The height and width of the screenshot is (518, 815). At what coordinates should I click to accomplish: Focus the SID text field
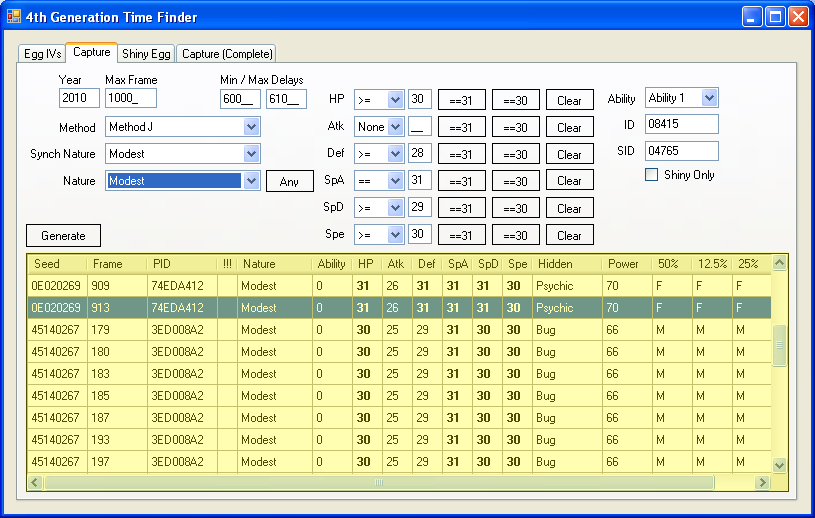click(682, 151)
